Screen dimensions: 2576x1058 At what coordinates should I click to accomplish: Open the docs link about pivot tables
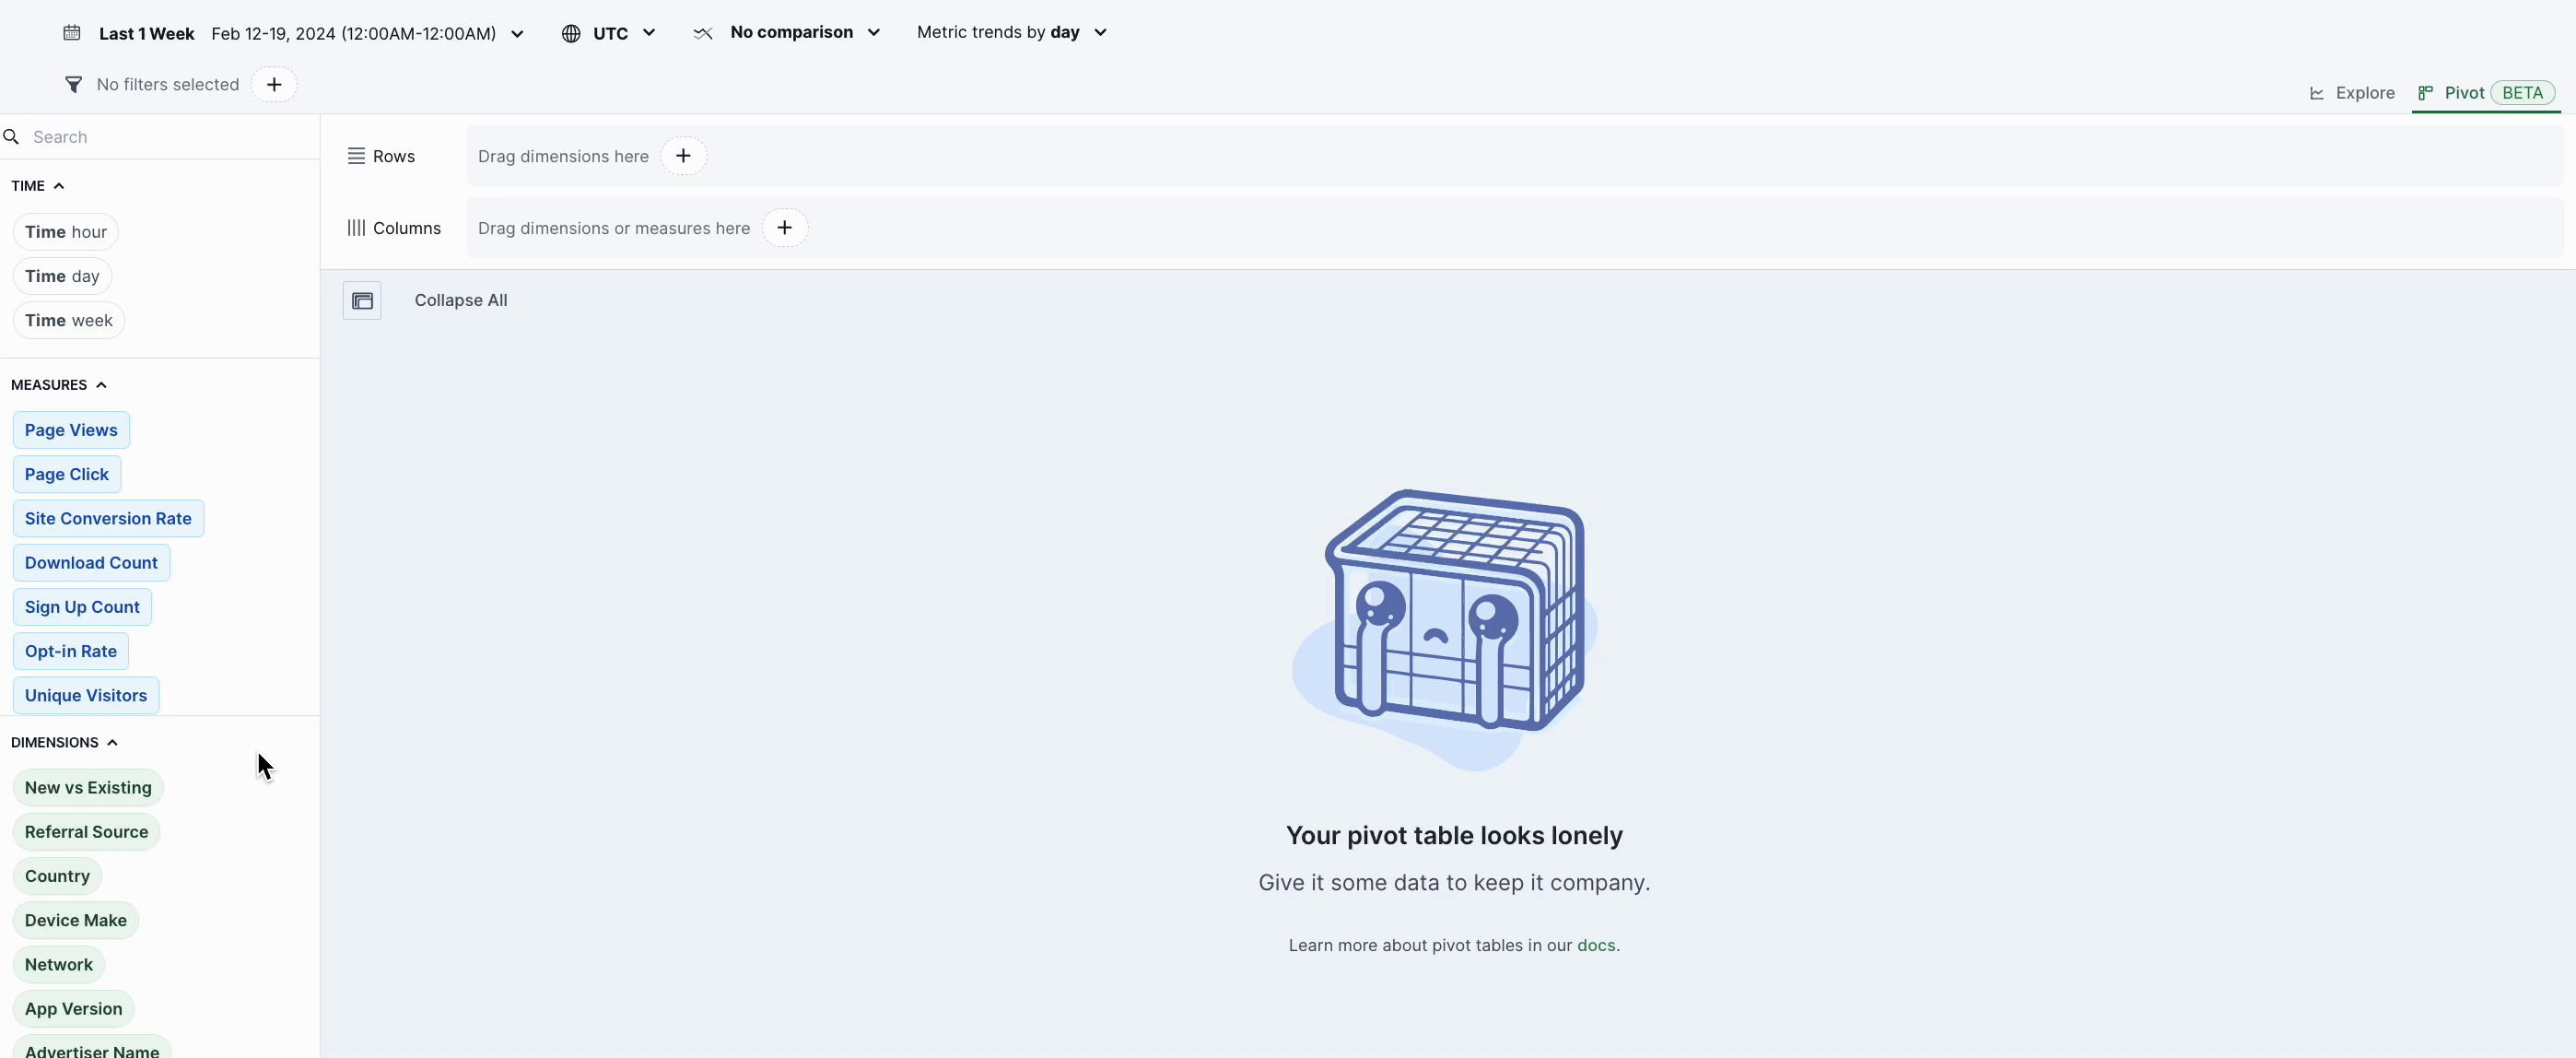(1595, 946)
